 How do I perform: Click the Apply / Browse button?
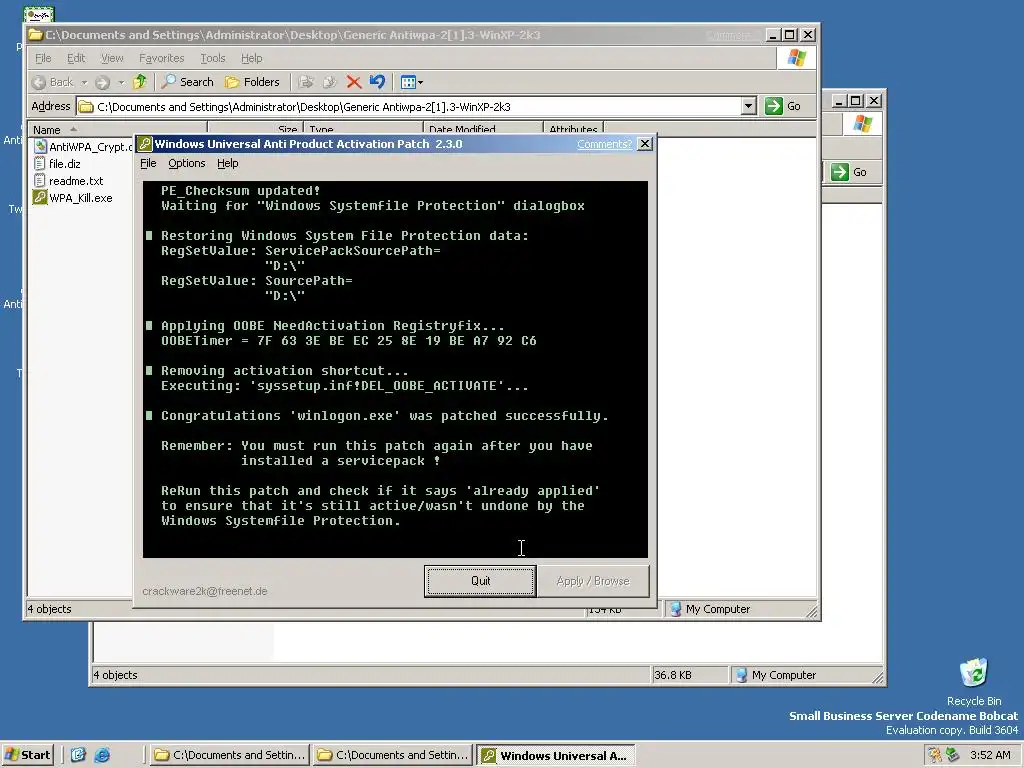[x=593, y=581]
